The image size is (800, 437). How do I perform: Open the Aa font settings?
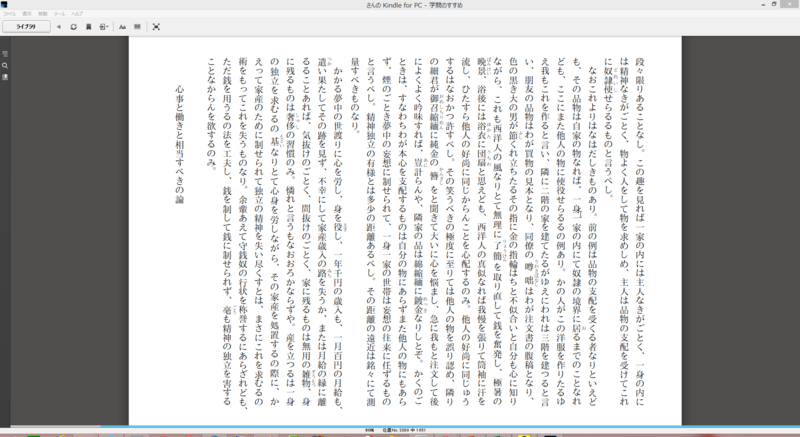tap(122, 27)
